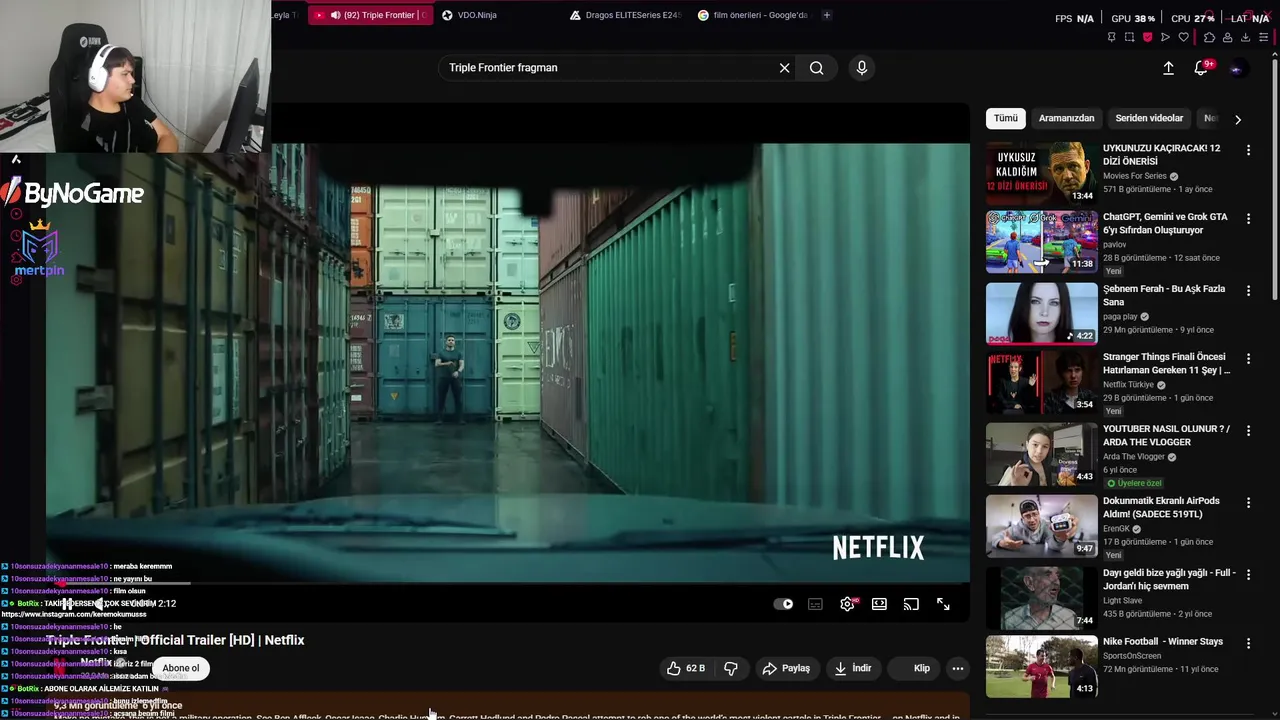Open video player settings gear
The height and width of the screenshot is (720, 1280).
click(847, 604)
